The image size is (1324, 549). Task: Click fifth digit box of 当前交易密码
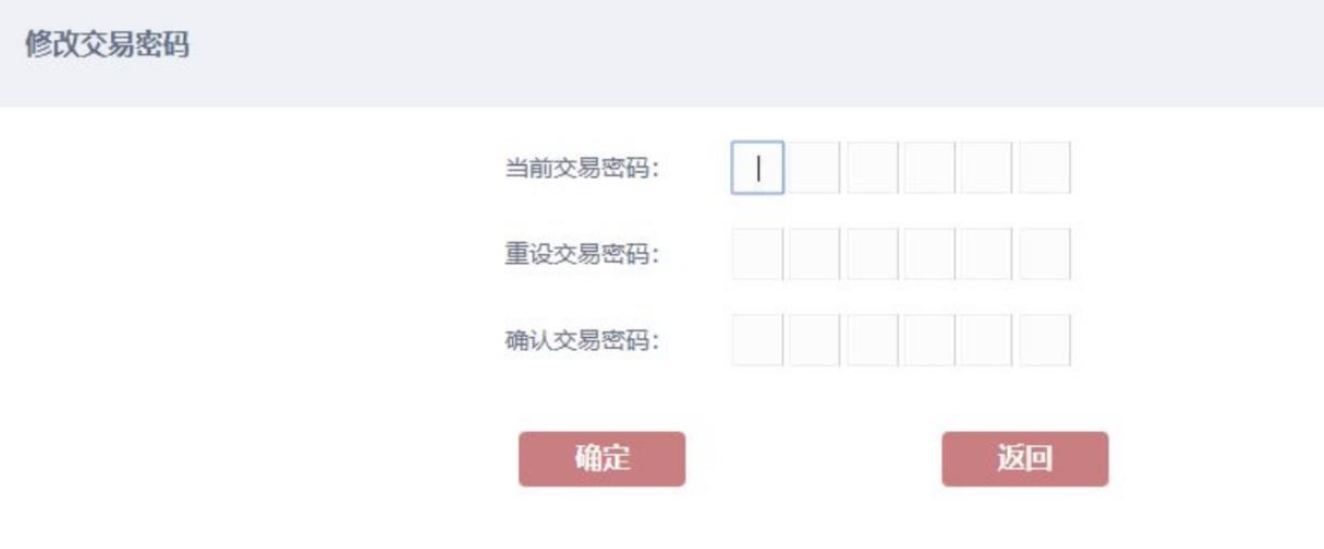click(987, 168)
